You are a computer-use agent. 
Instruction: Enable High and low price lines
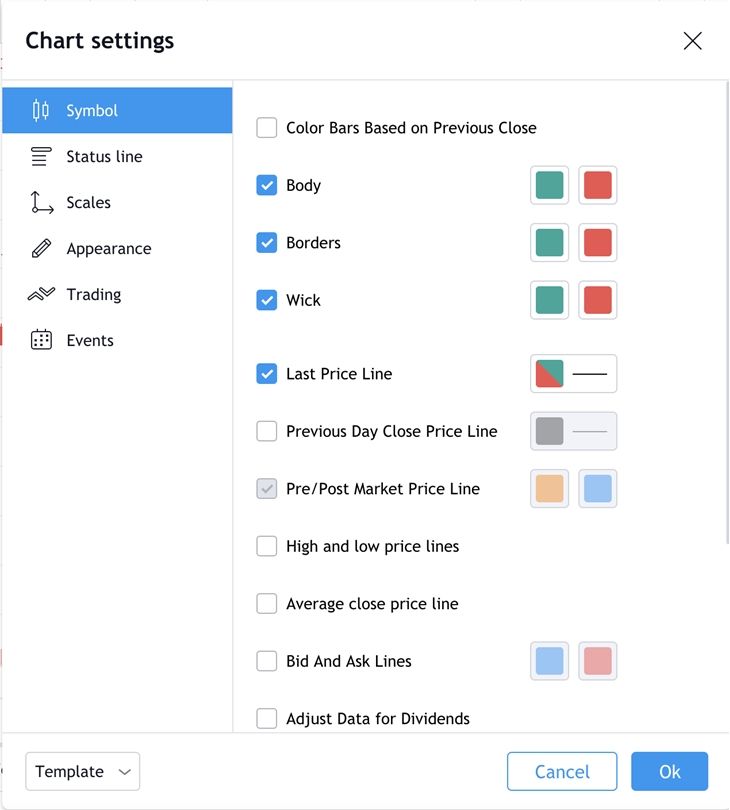(267, 546)
